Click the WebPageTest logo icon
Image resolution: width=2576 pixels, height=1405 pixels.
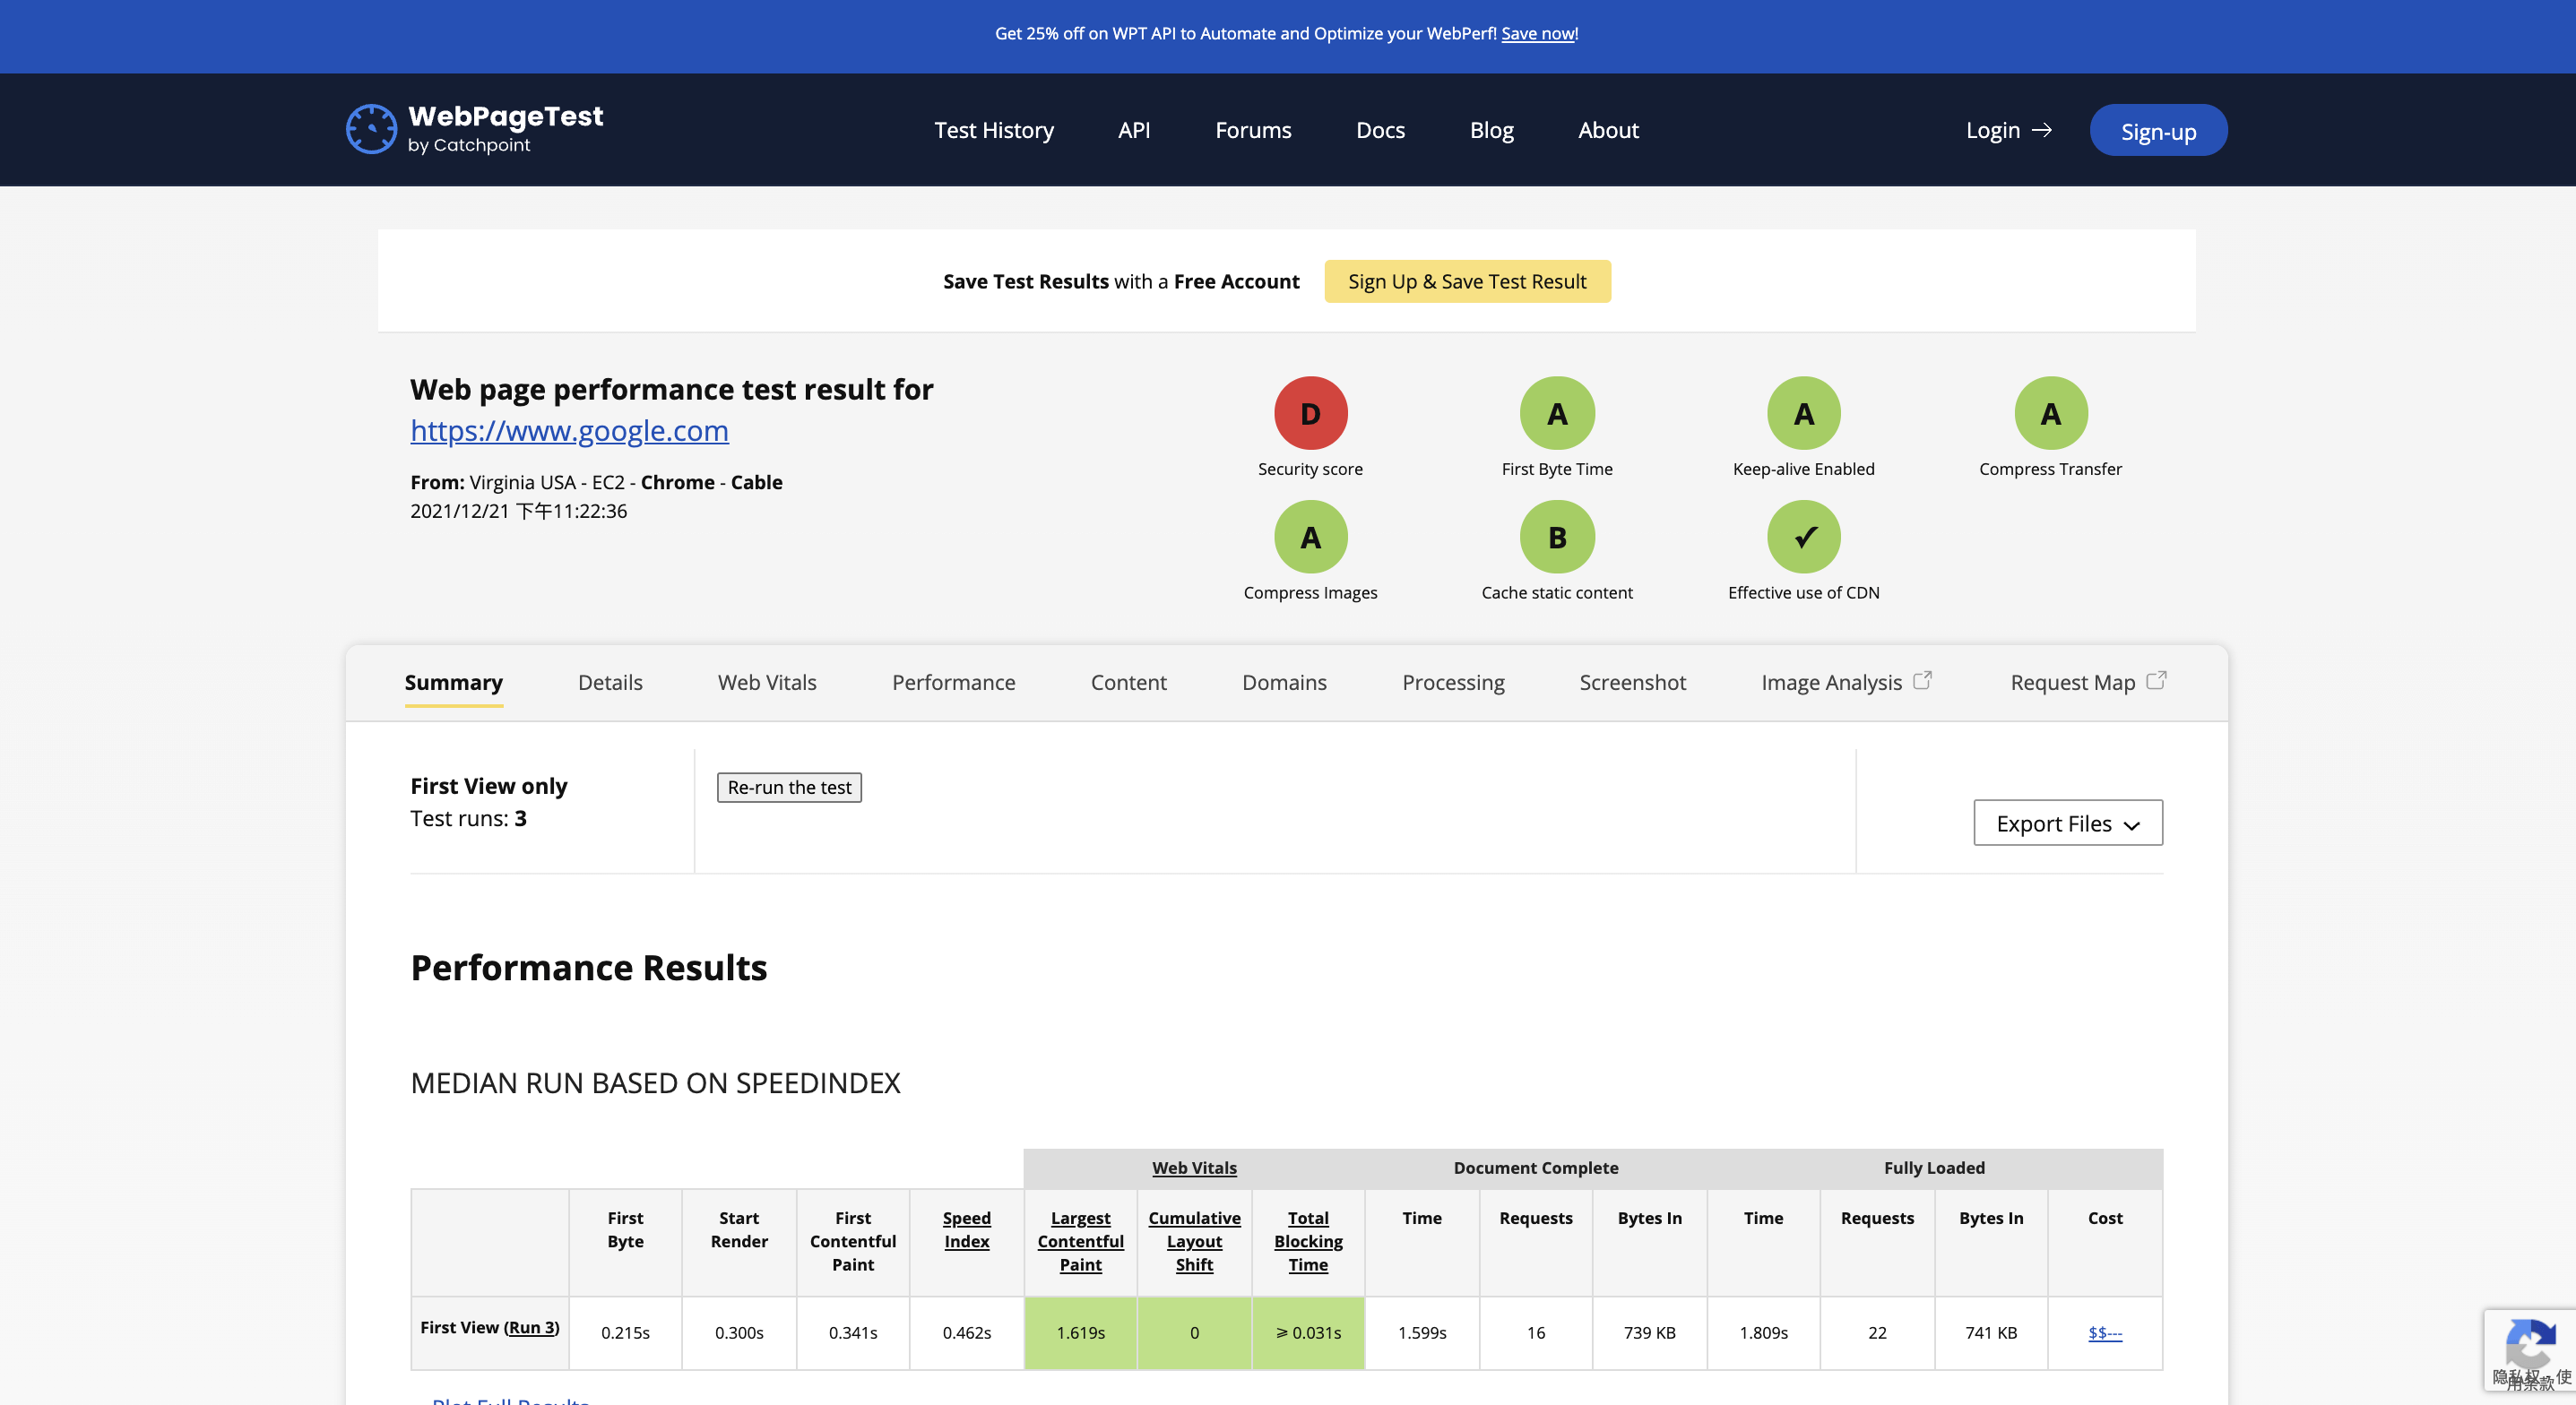point(371,129)
